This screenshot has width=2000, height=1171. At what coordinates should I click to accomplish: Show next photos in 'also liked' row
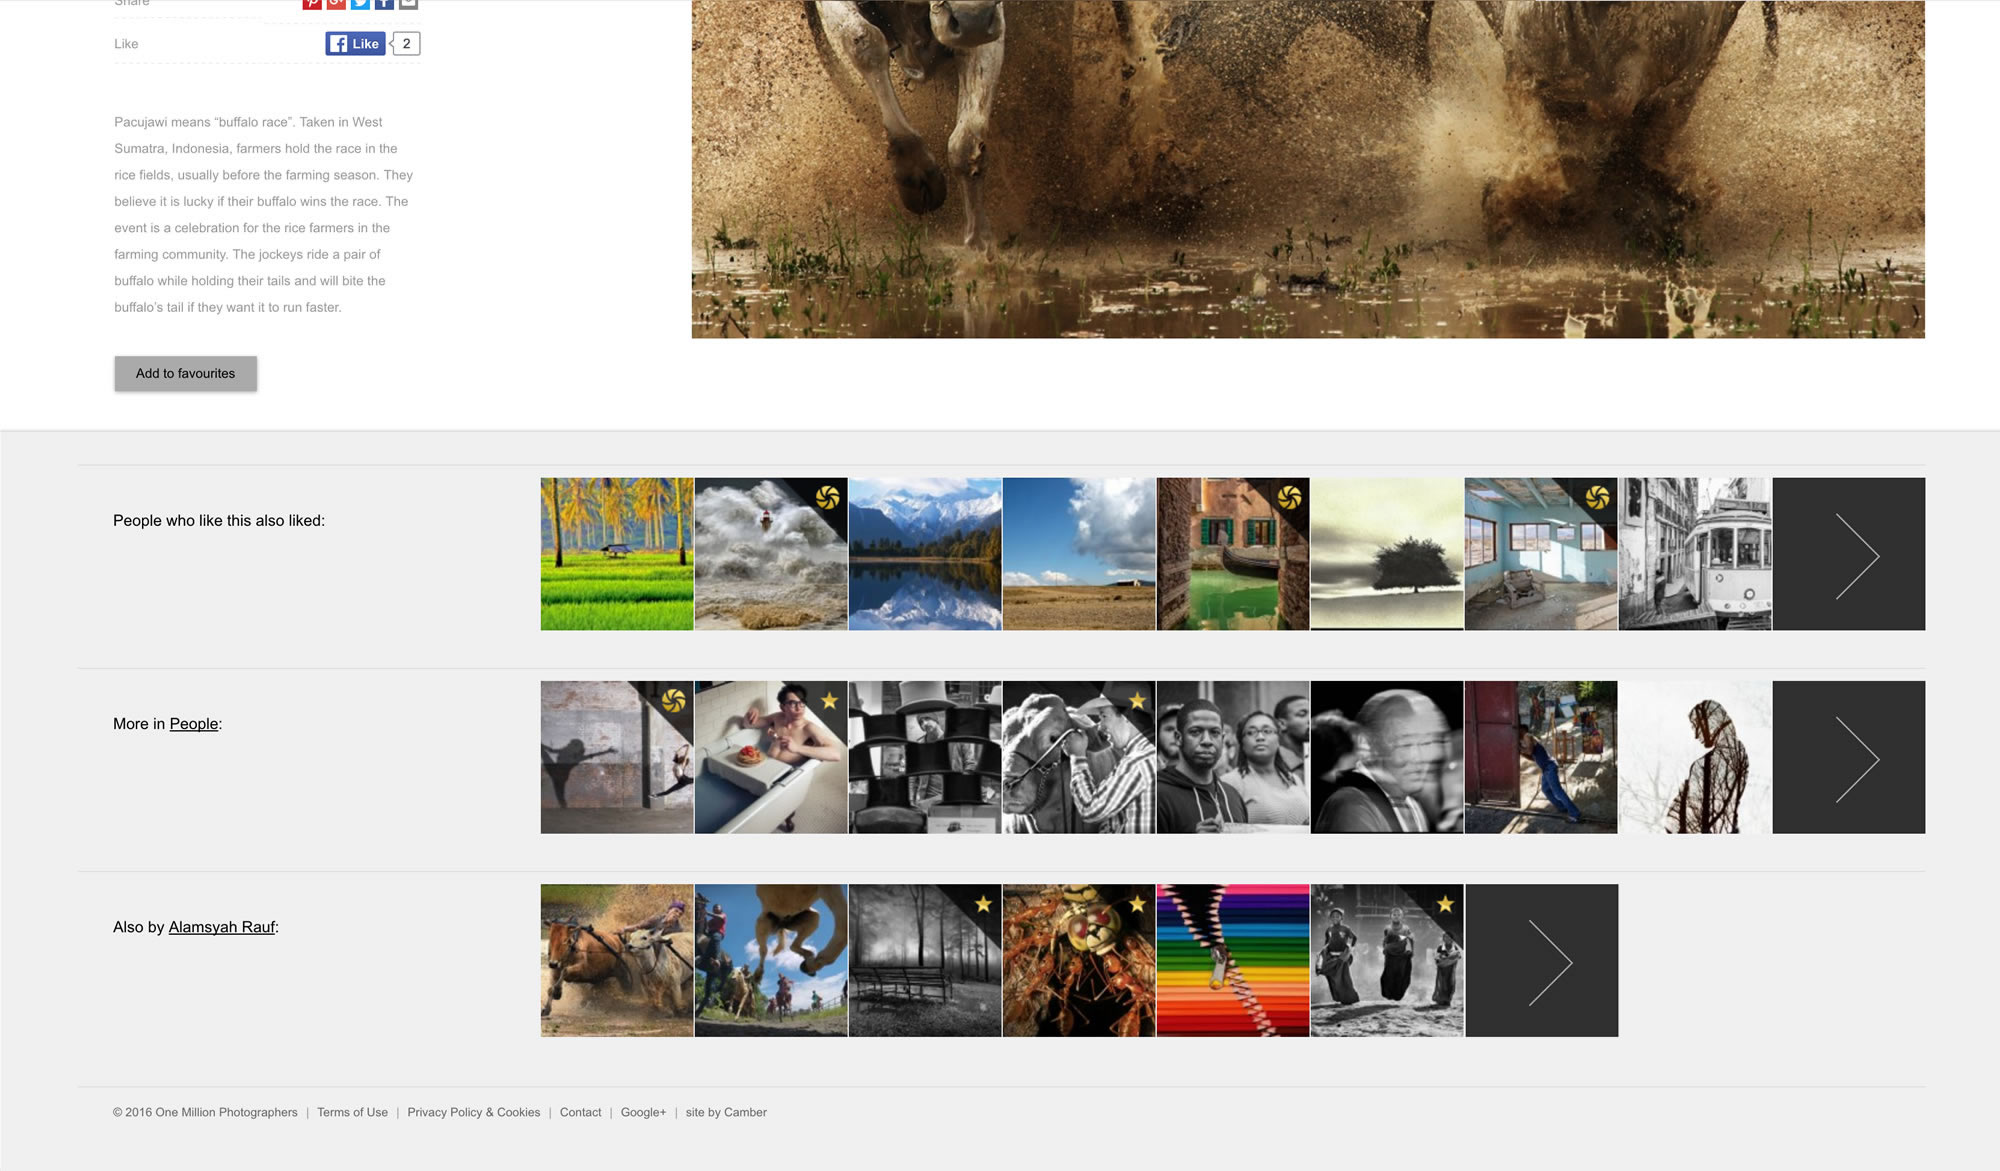[1848, 554]
